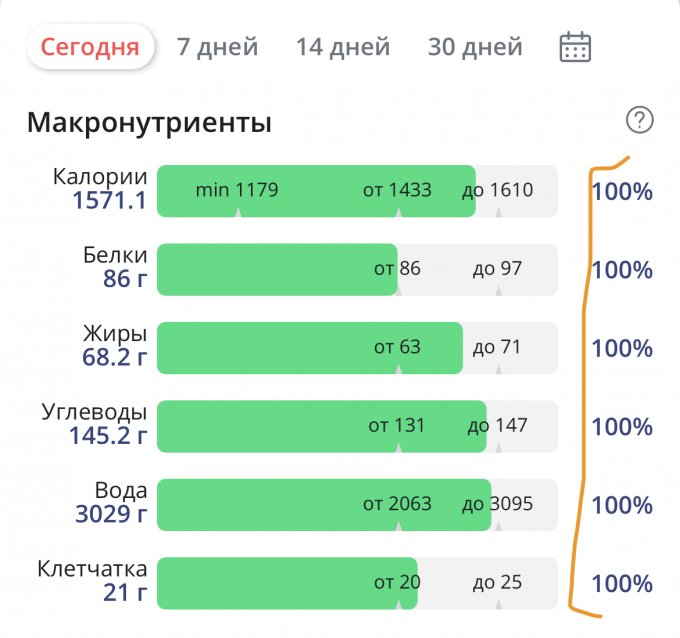Click the question mark help icon
This screenshot has height=638, width=680.
(639, 121)
